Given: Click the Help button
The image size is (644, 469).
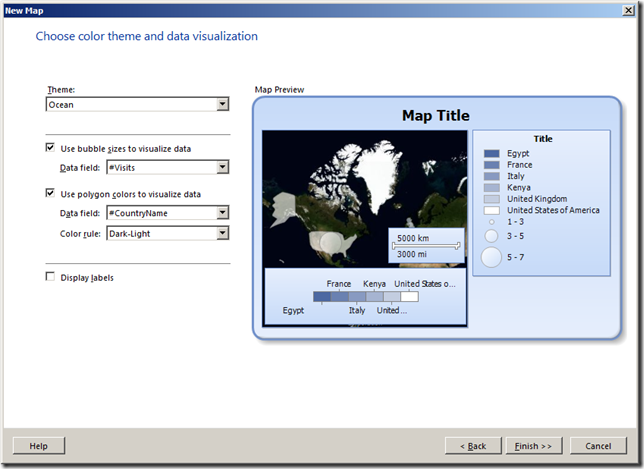Looking at the screenshot, I should 39,446.
